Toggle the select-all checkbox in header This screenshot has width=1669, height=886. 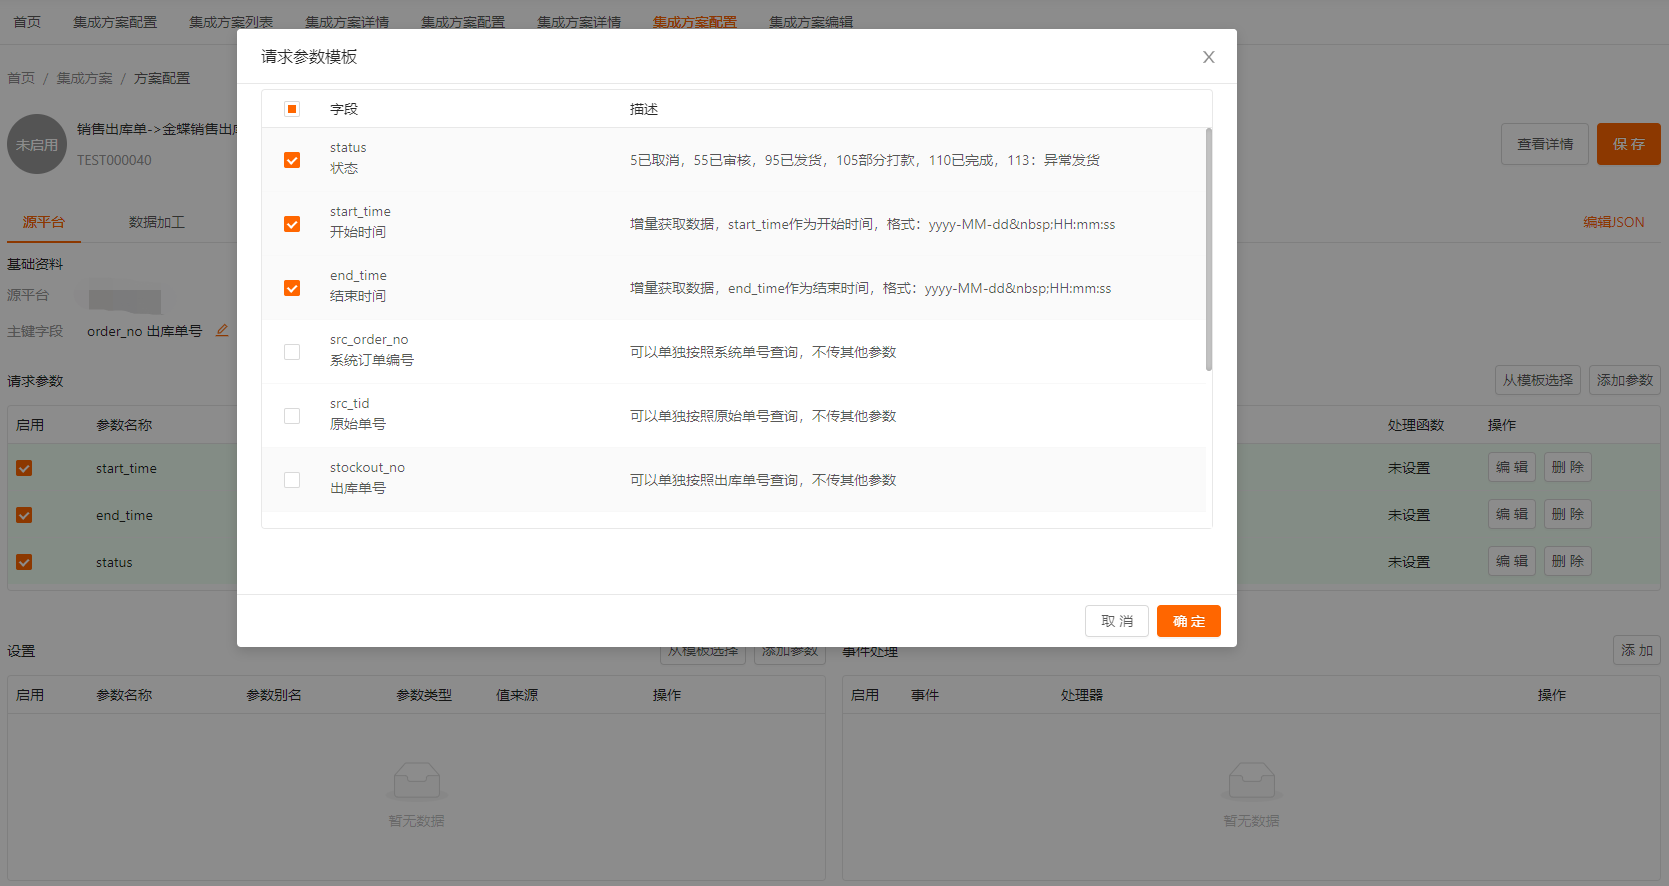click(x=292, y=109)
